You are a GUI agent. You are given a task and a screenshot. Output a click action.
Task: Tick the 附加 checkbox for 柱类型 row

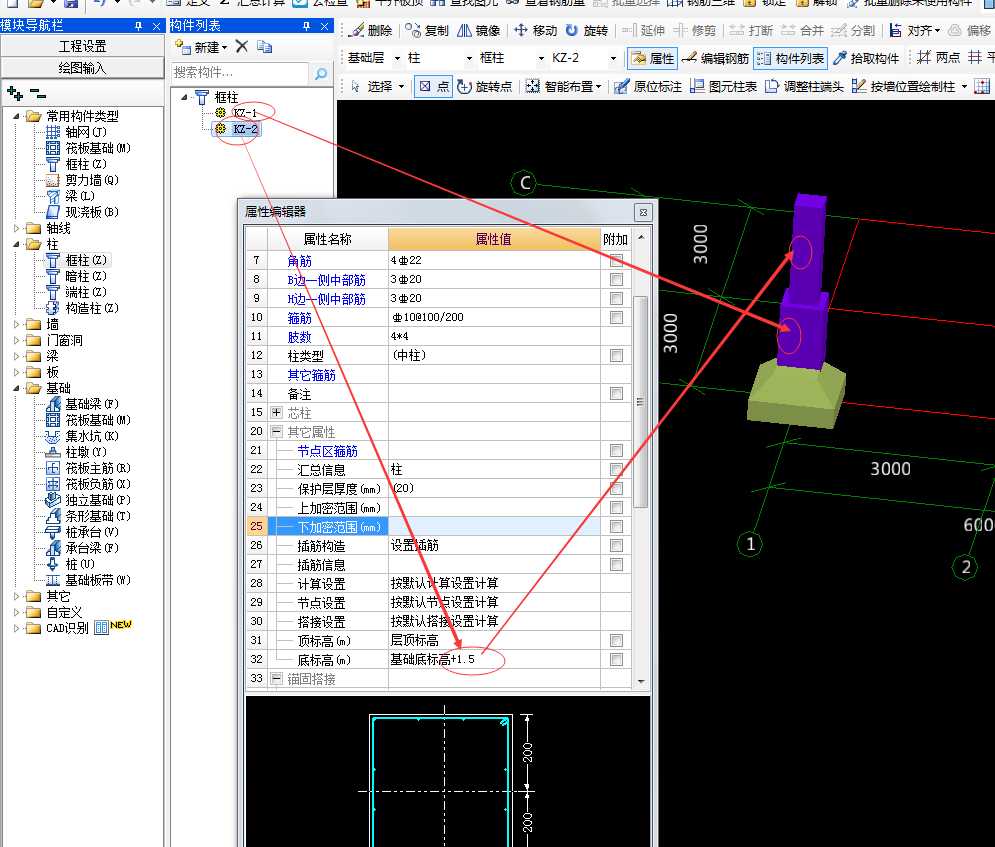click(x=616, y=355)
